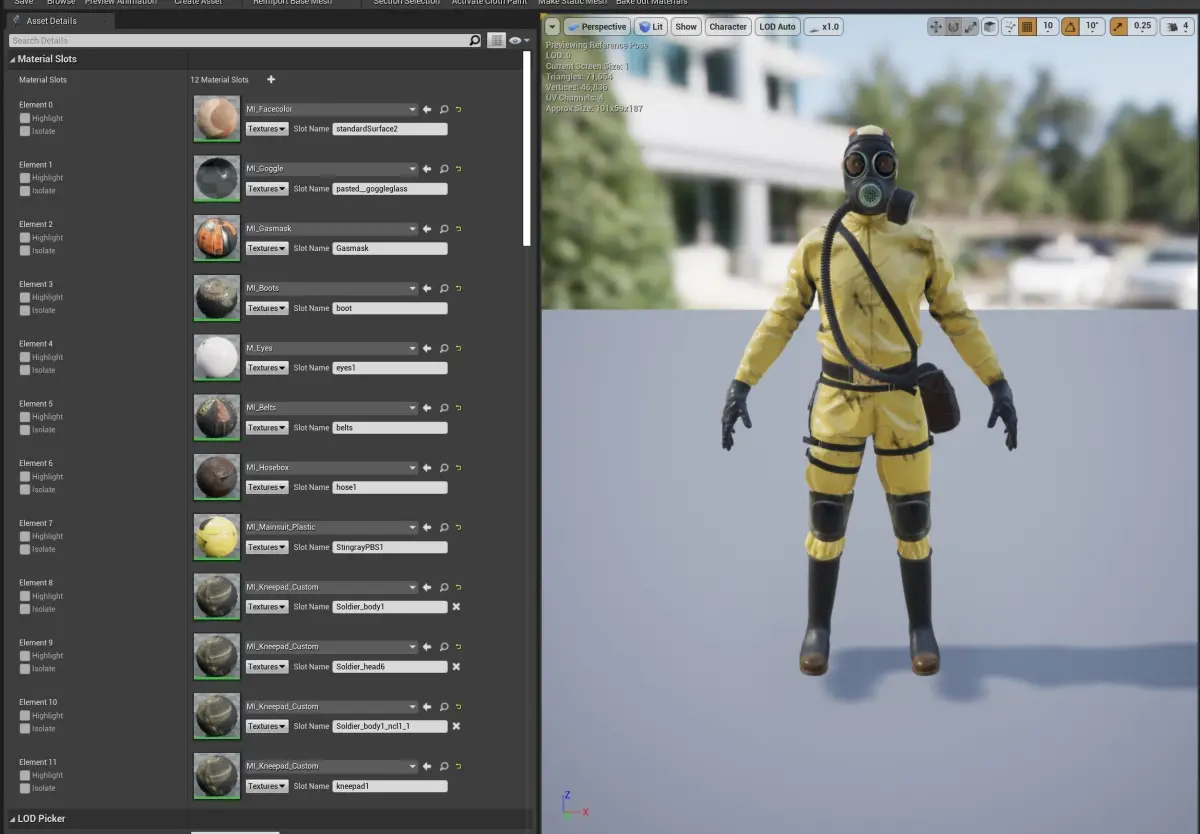
Task: Click the search magnifier in Search Details
Action: (x=475, y=40)
